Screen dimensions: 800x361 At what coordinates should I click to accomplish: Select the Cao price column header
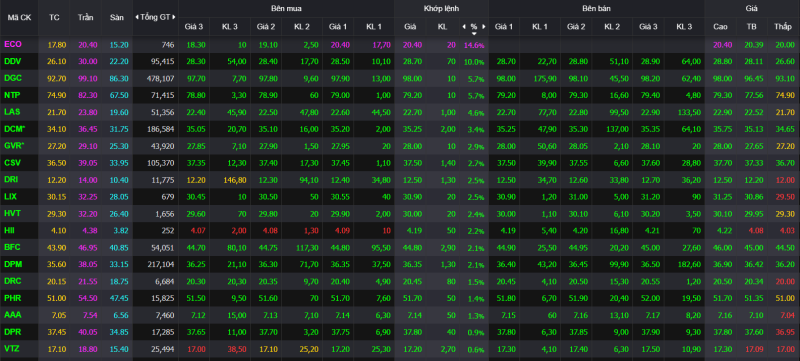[720, 27]
